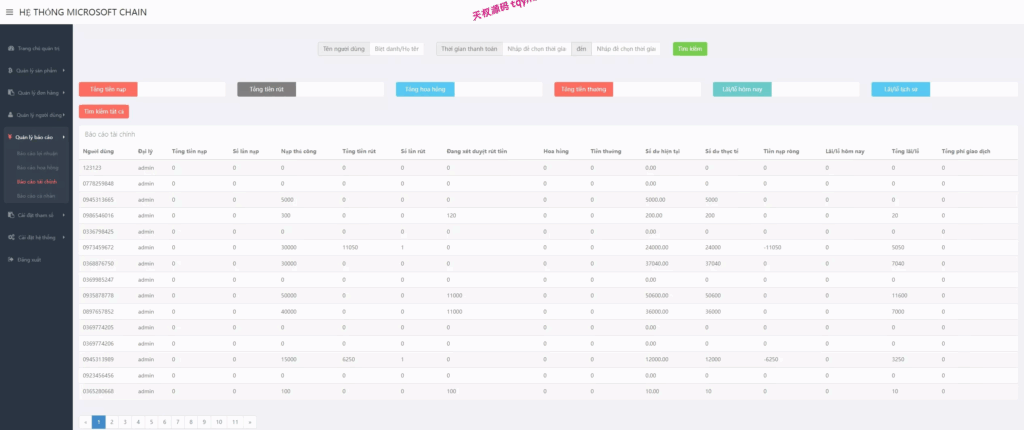Screen dimensions: 1024x430
Task: Click the 50600.00 current balance value
Action: (x=655, y=295)
